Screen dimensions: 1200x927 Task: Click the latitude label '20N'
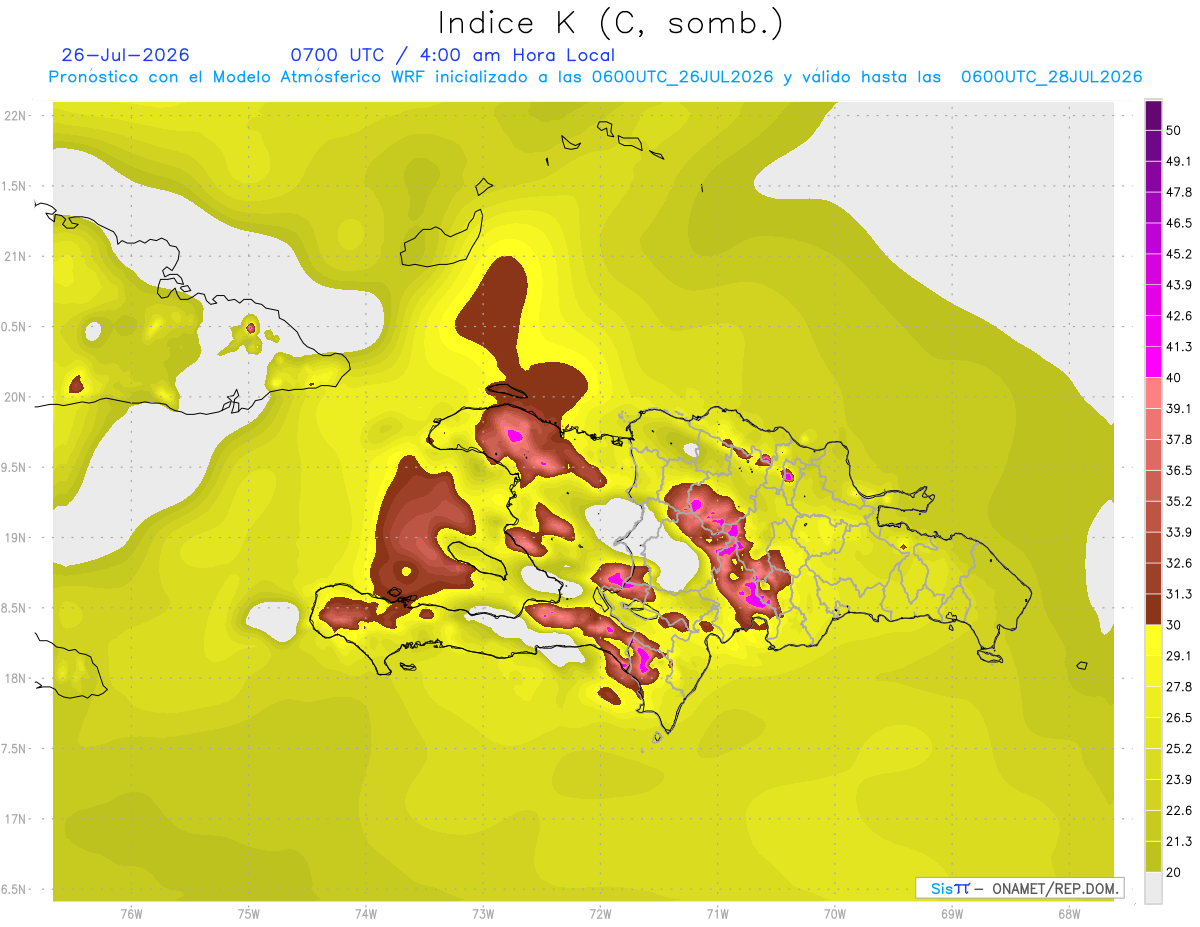coord(15,397)
